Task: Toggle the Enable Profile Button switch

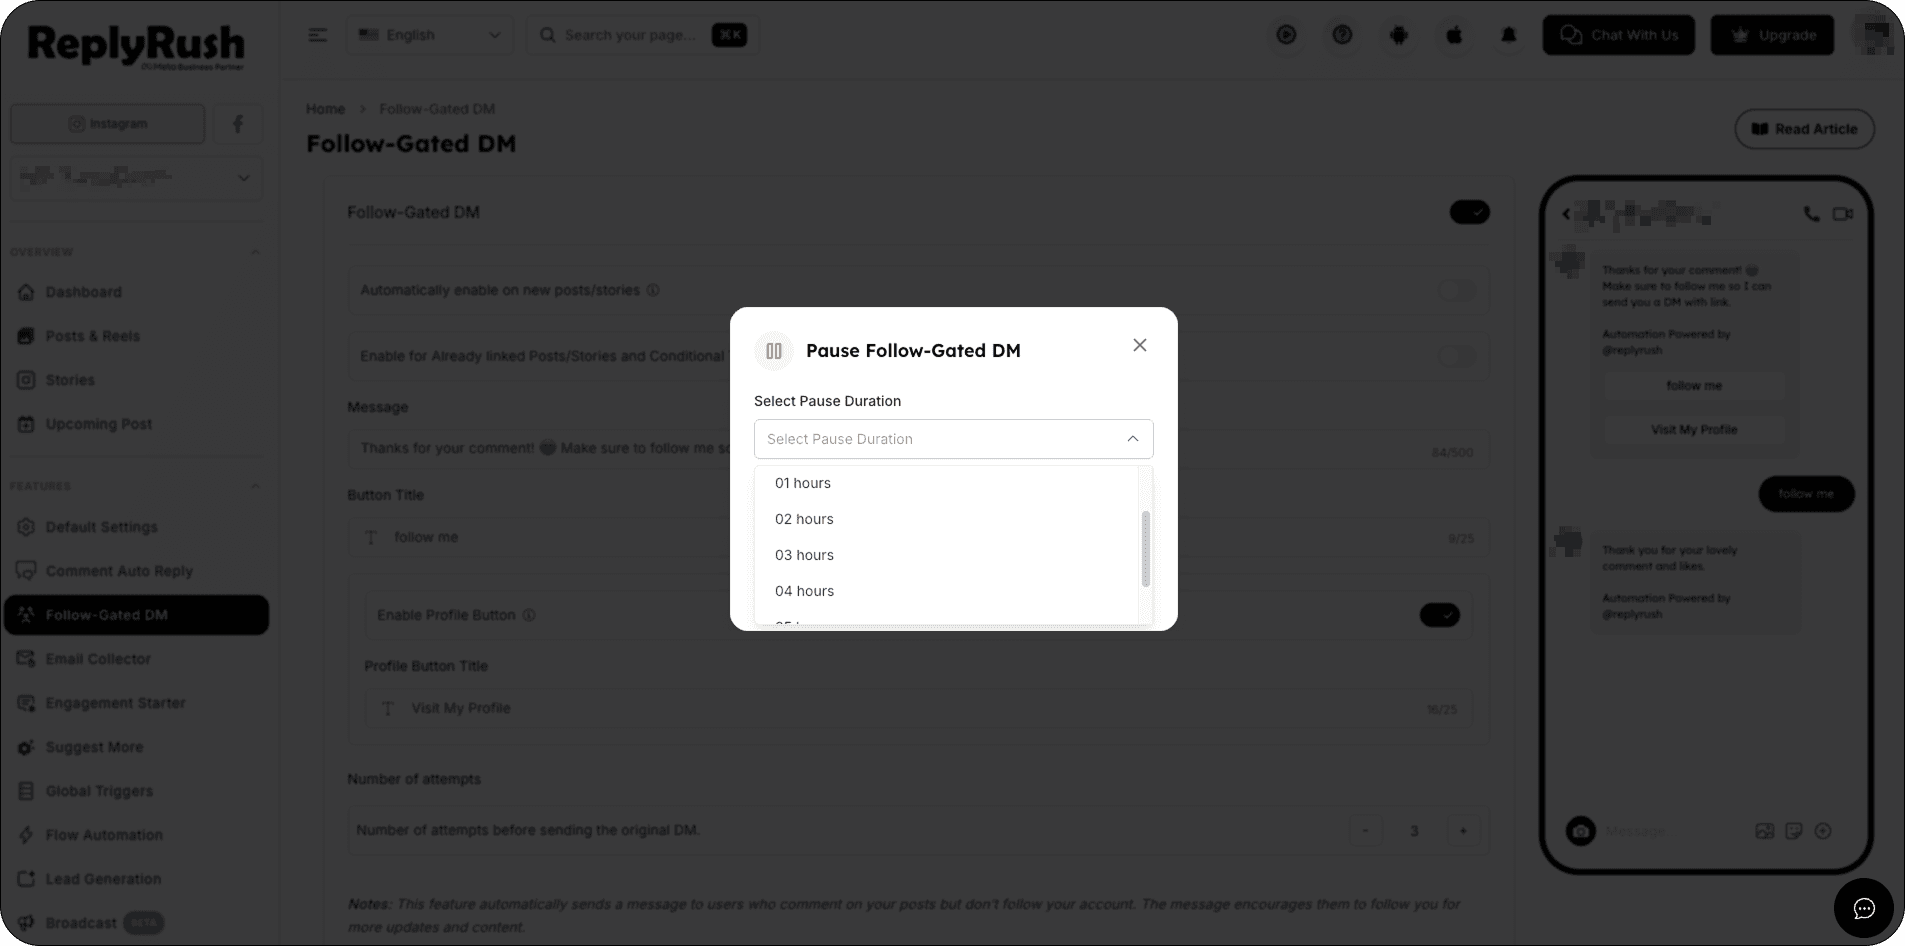Action: click(x=1439, y=615)
